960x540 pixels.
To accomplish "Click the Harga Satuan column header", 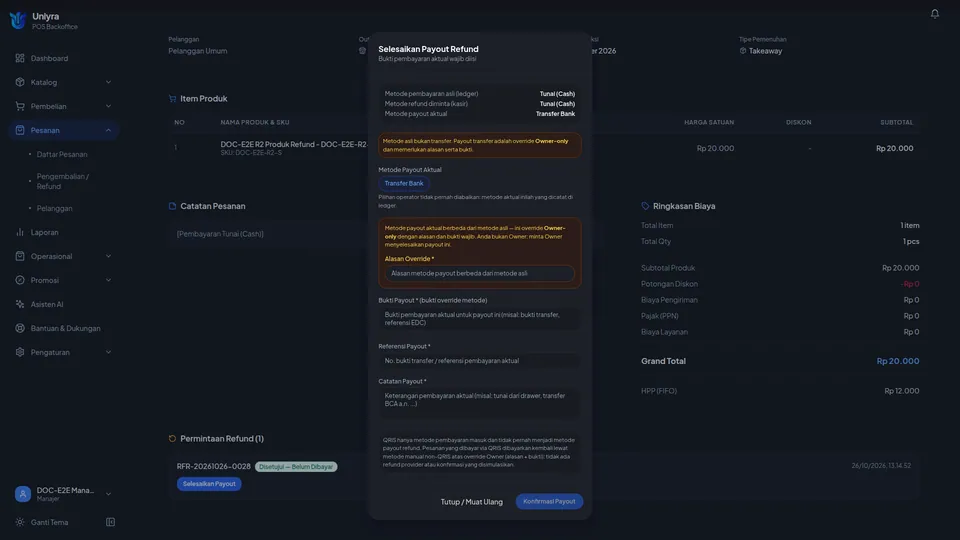I will (x=709, y=122).
